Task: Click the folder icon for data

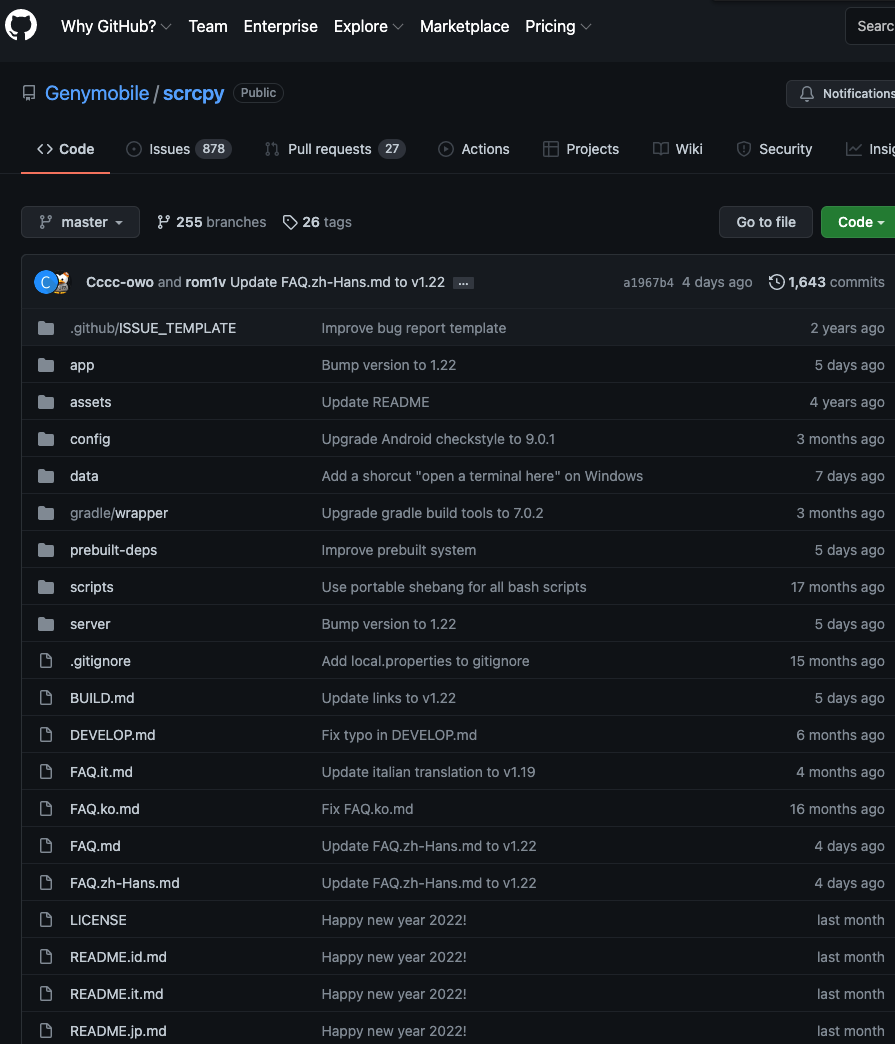Action: pos(46,476)
